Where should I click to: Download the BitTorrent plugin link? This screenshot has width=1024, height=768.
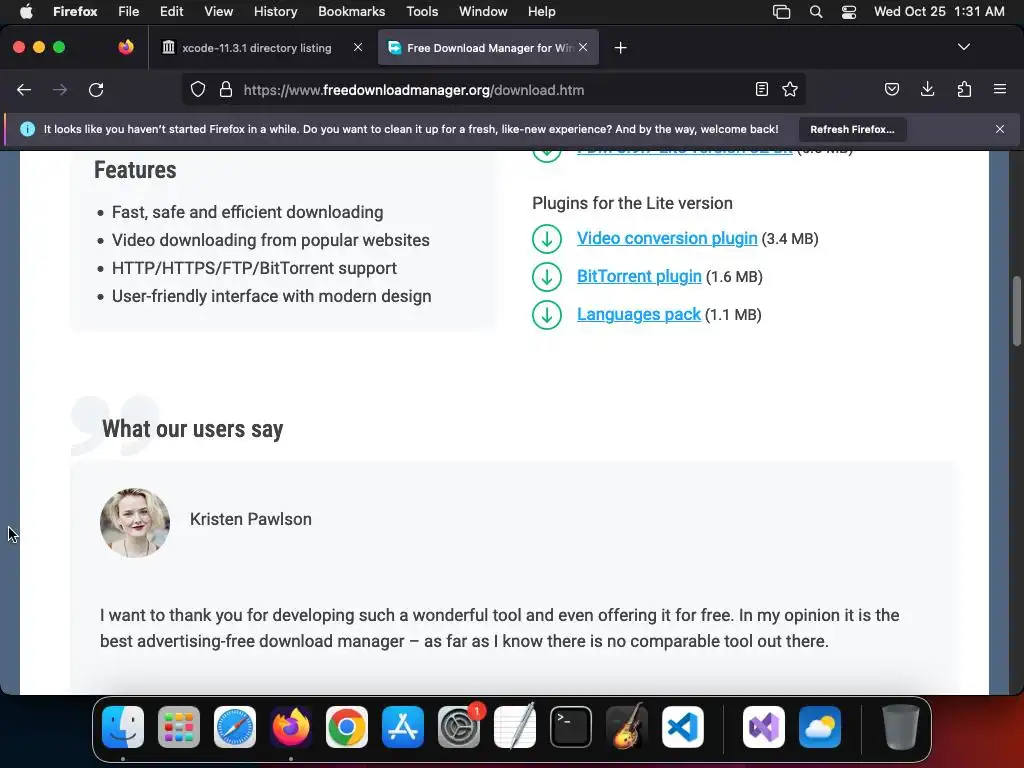[639, 276]
